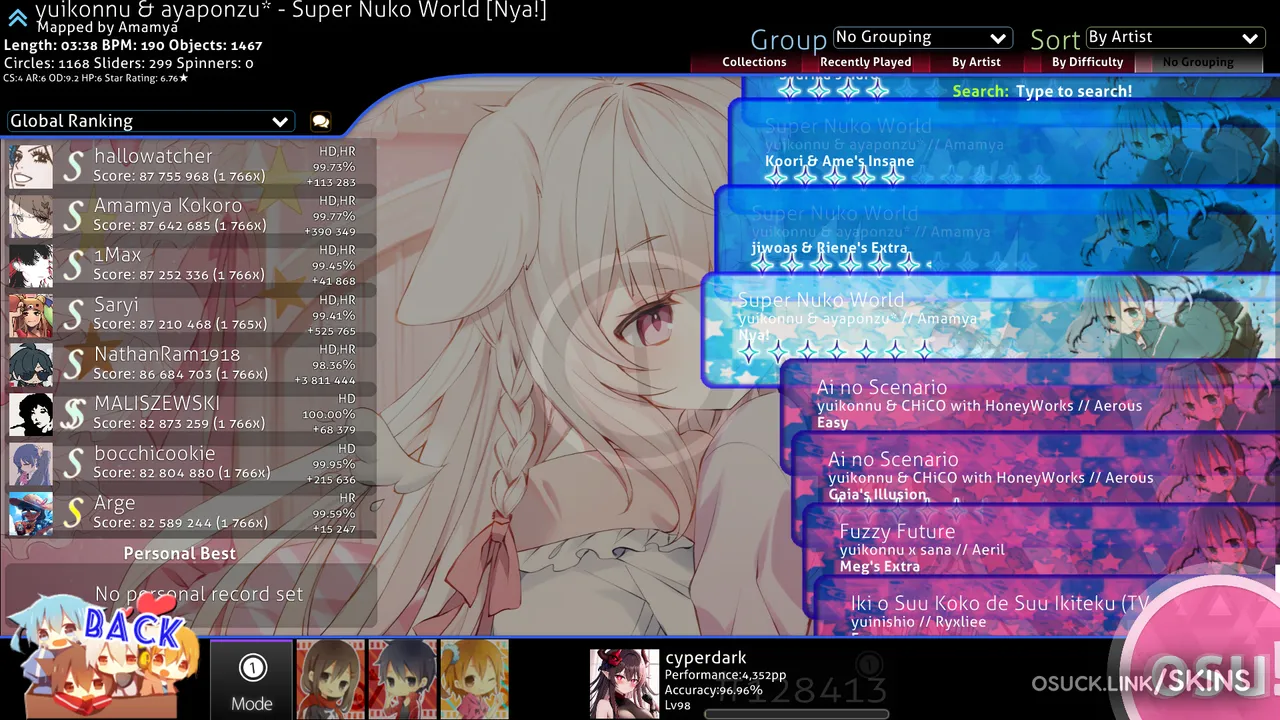Click the 1Max player name
Viewport: 1280px width, 720px height.
click(x=118, y=255)
